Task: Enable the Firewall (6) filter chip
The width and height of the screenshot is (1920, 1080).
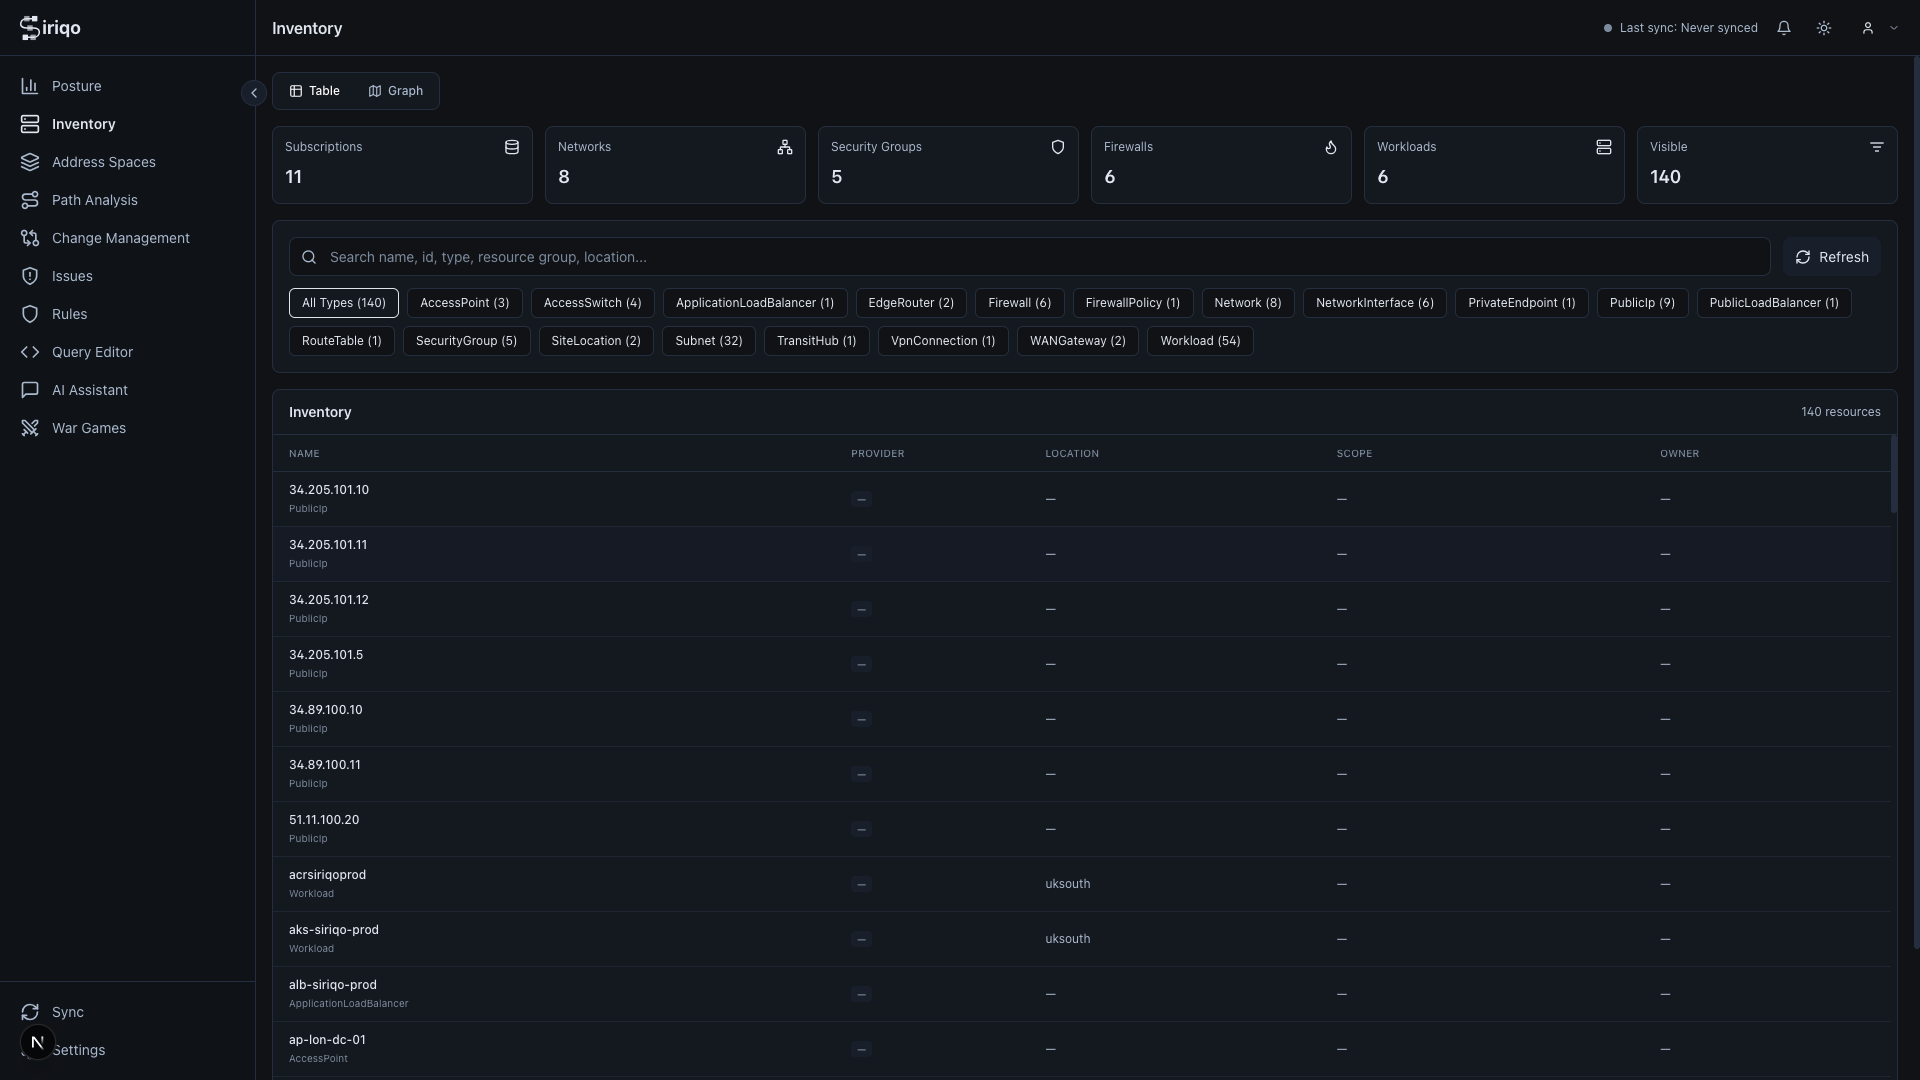Action: pos(1019,303)
